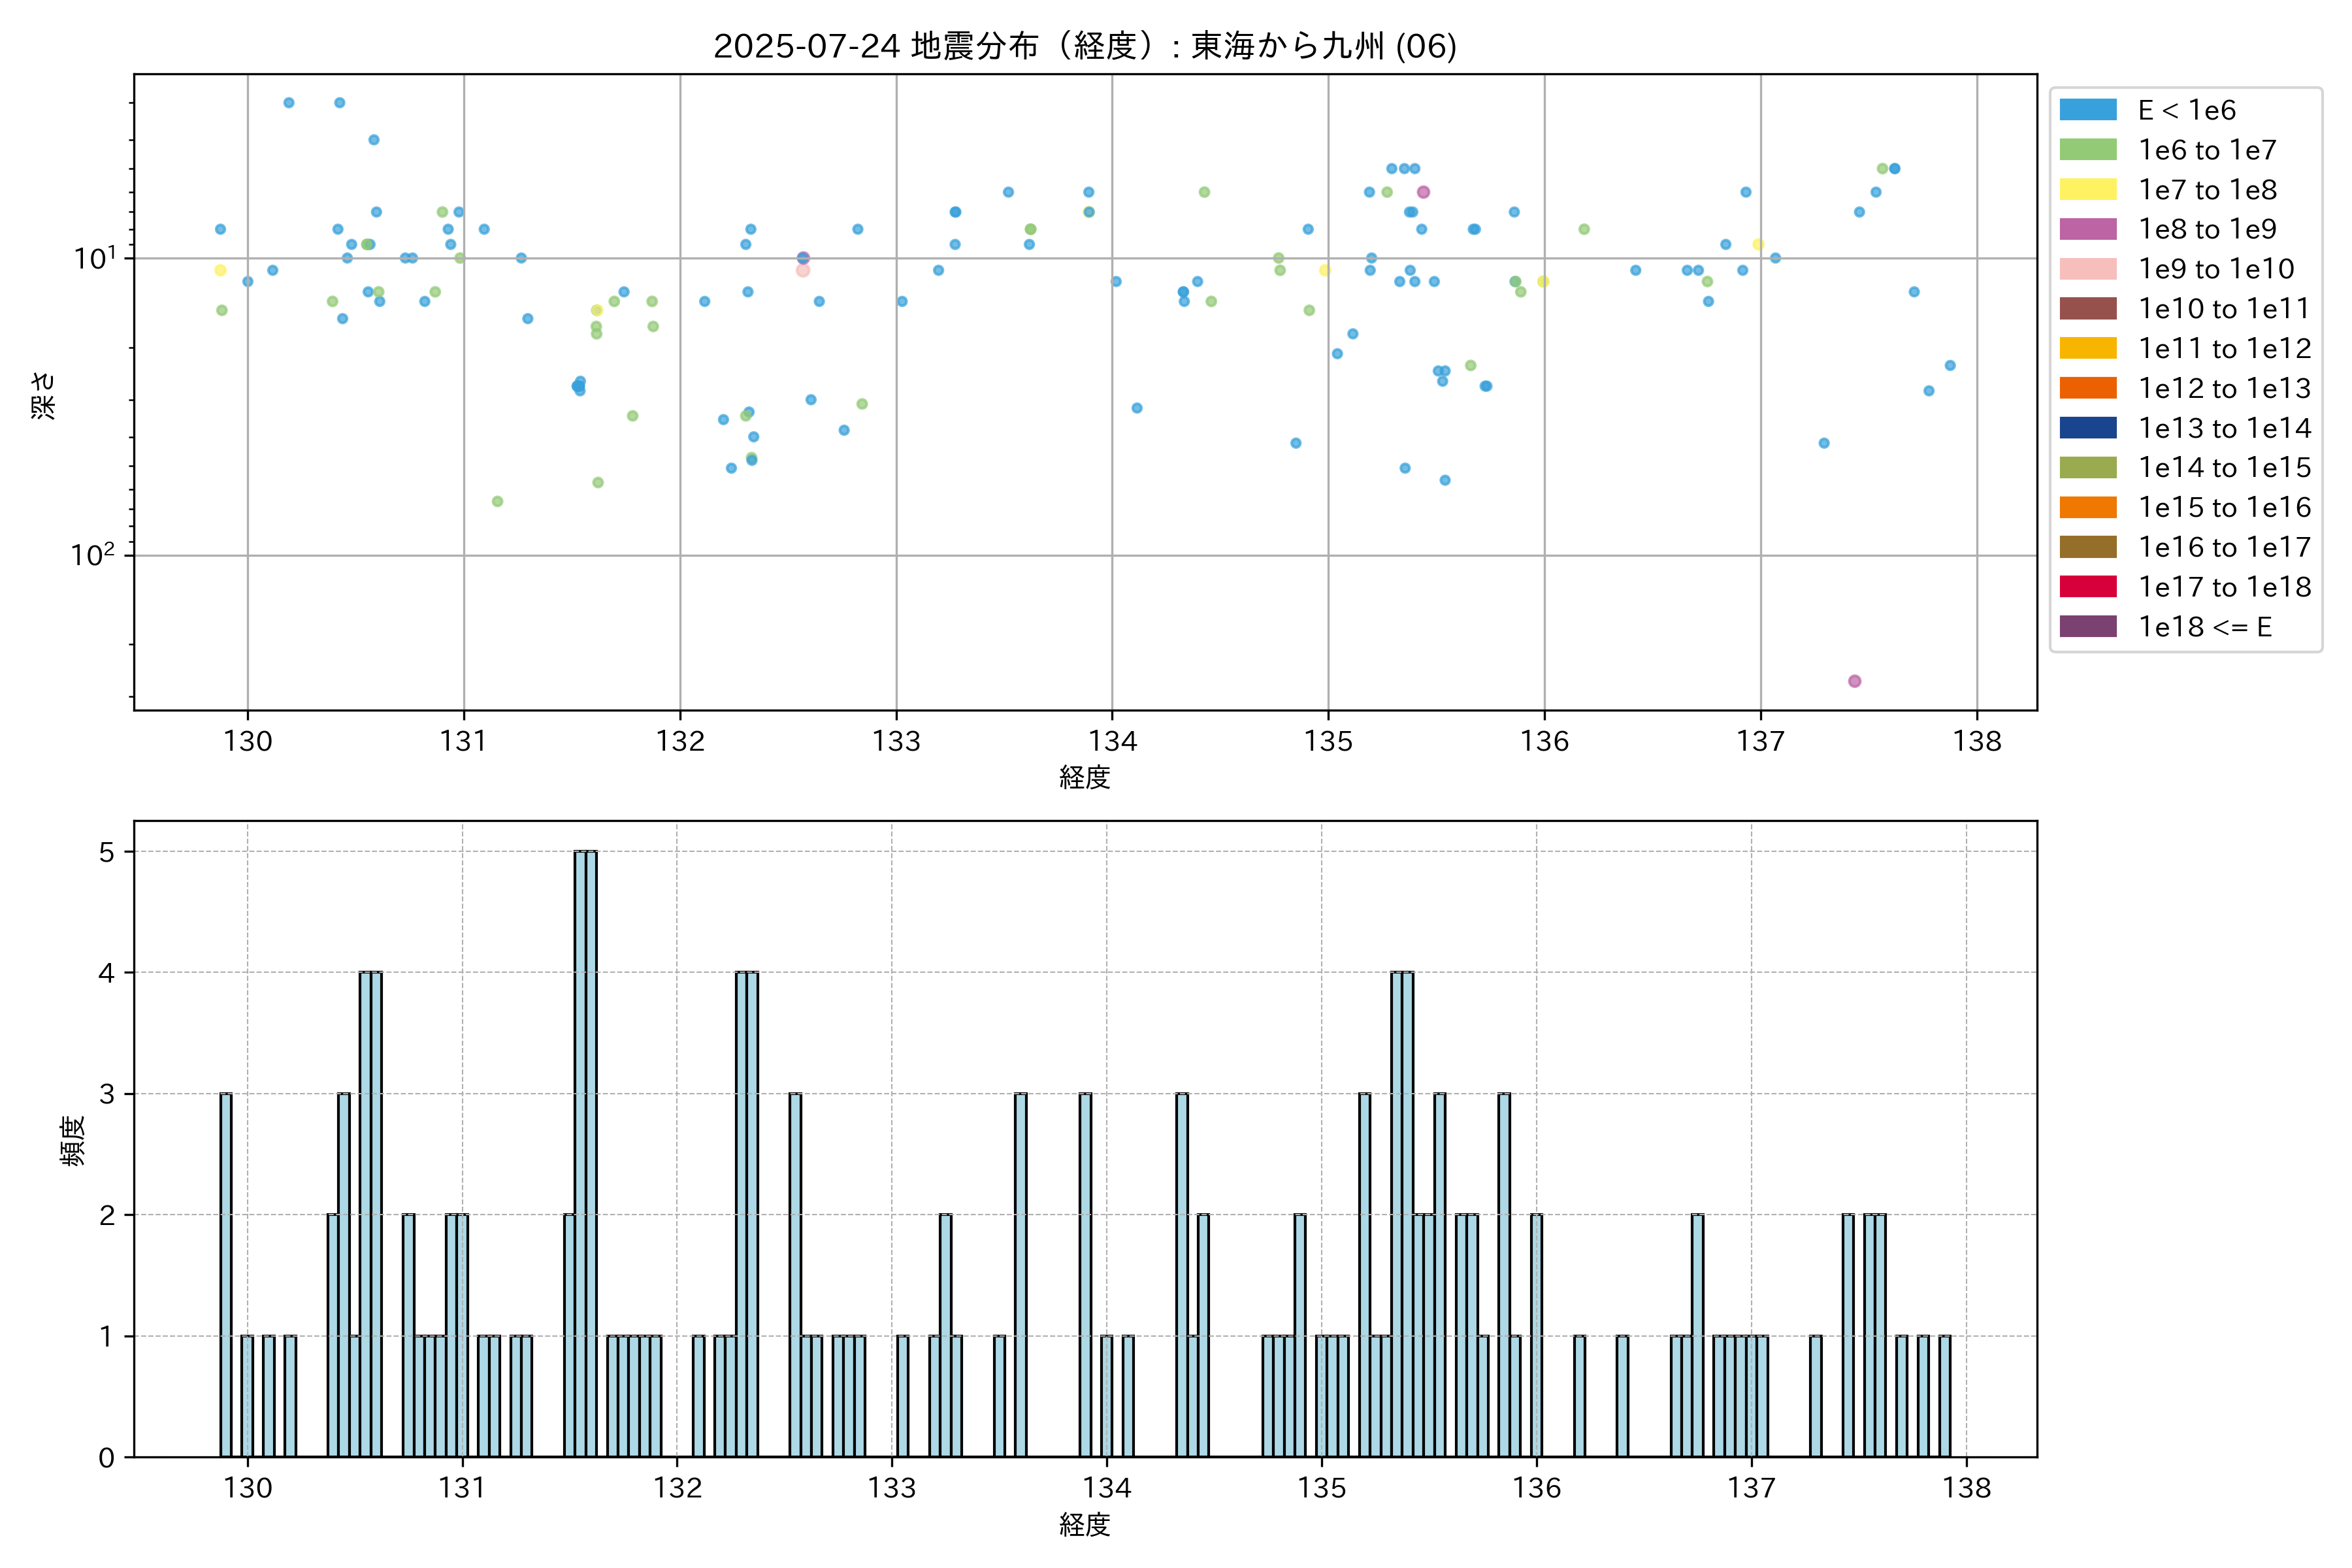
Task: Click the green '1e6 to 1e7' legend swatch
Action: pos(2087,150)
